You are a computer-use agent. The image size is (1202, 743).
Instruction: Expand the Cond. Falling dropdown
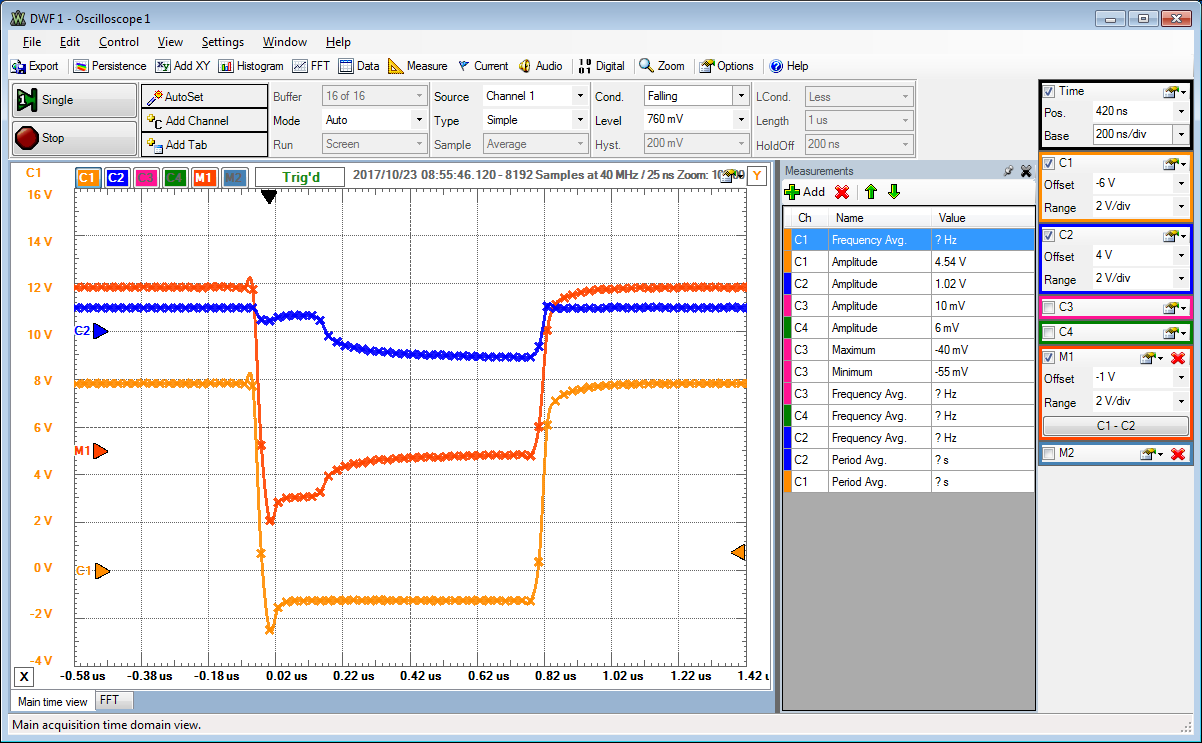[740, 96]
